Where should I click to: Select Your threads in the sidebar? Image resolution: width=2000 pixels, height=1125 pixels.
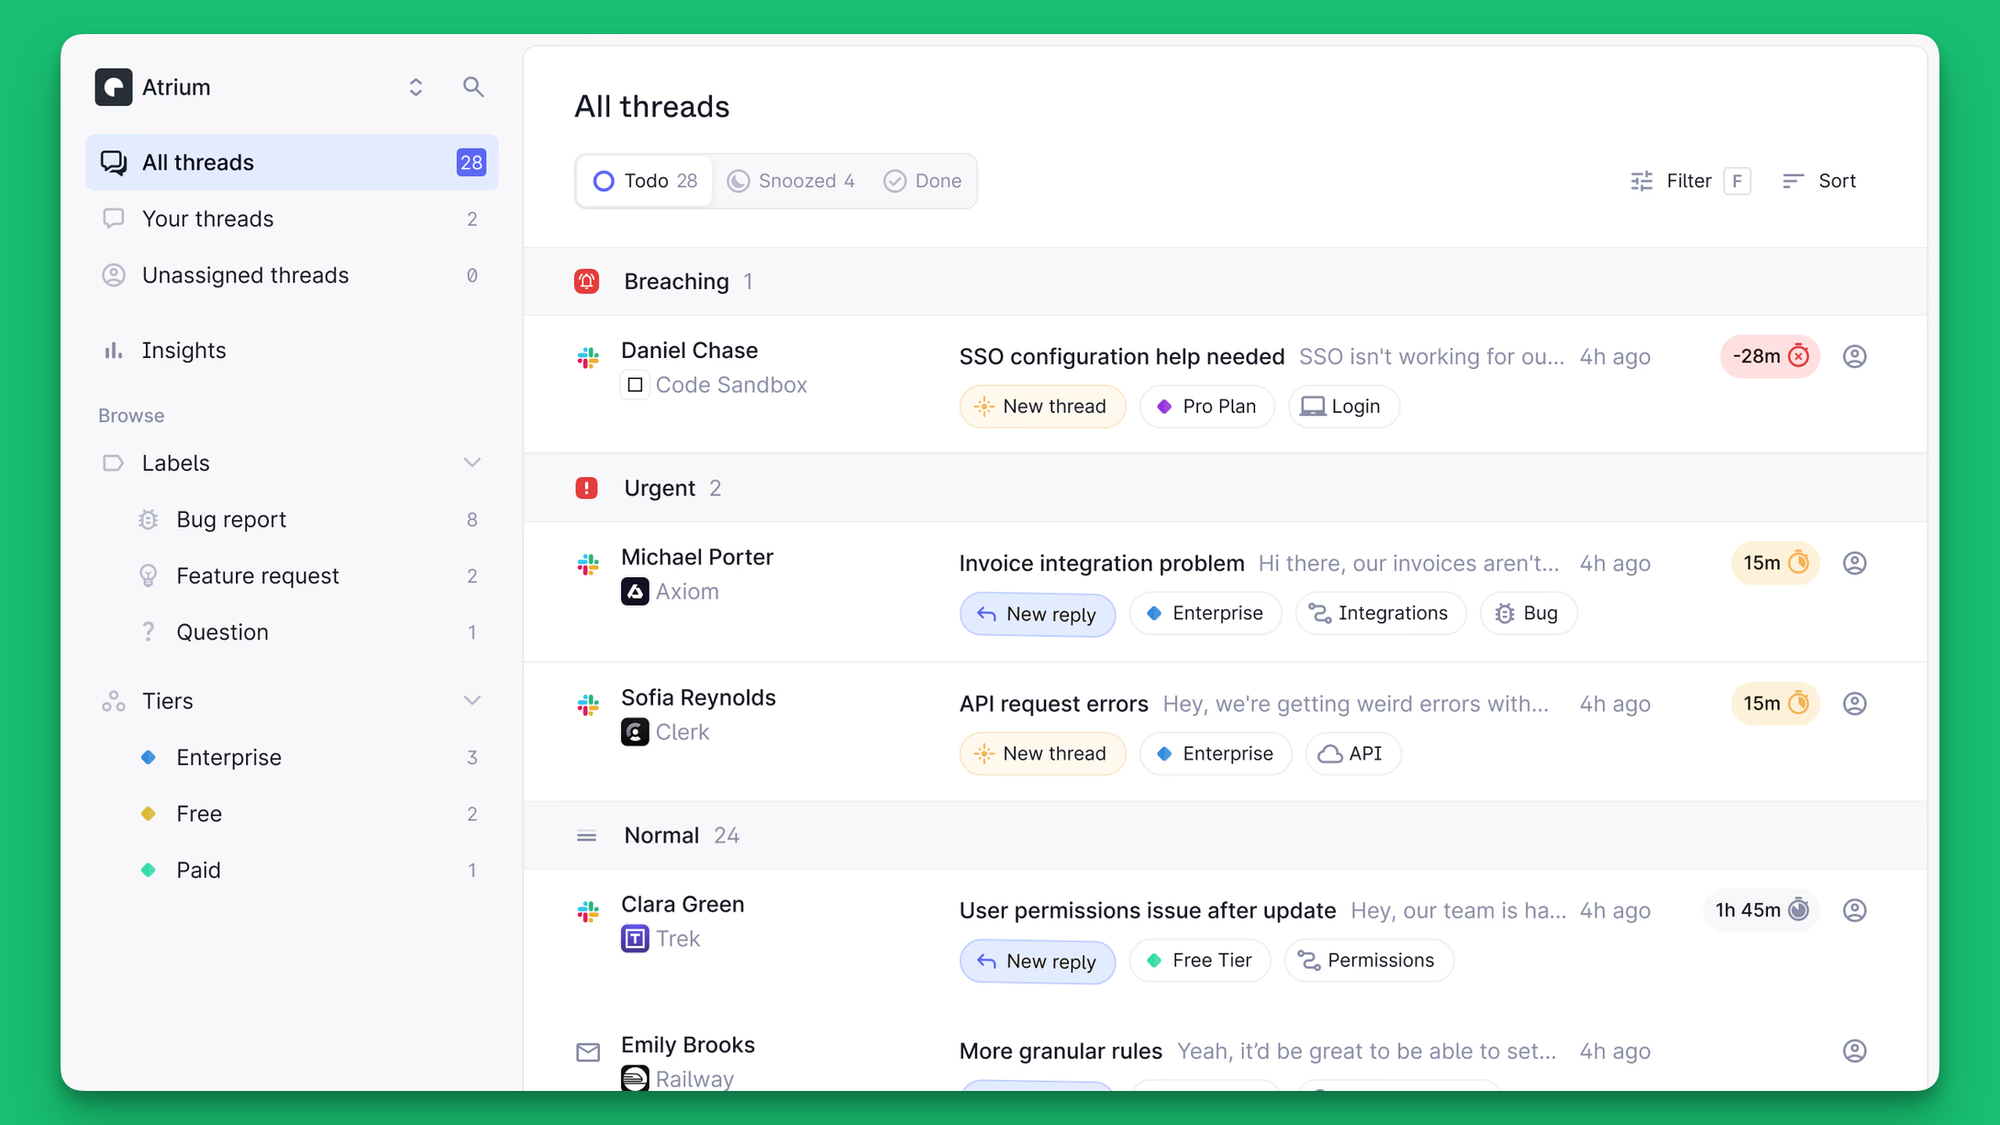[x=207, y=219]
